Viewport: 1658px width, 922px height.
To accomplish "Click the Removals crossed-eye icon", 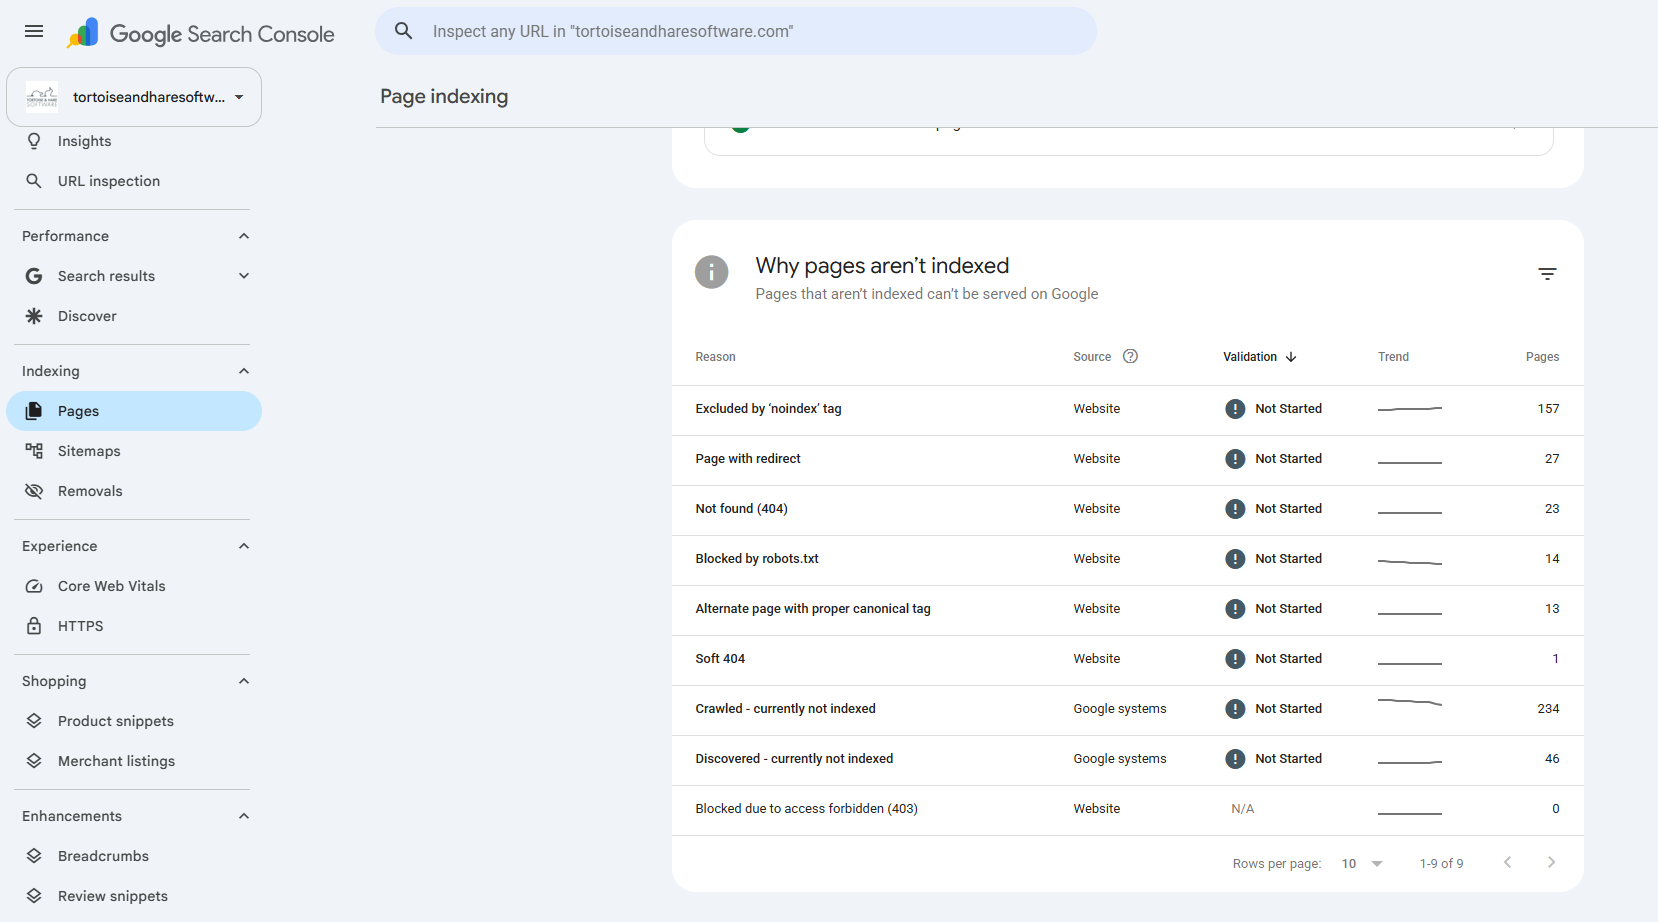I will (x=34, y=491).
